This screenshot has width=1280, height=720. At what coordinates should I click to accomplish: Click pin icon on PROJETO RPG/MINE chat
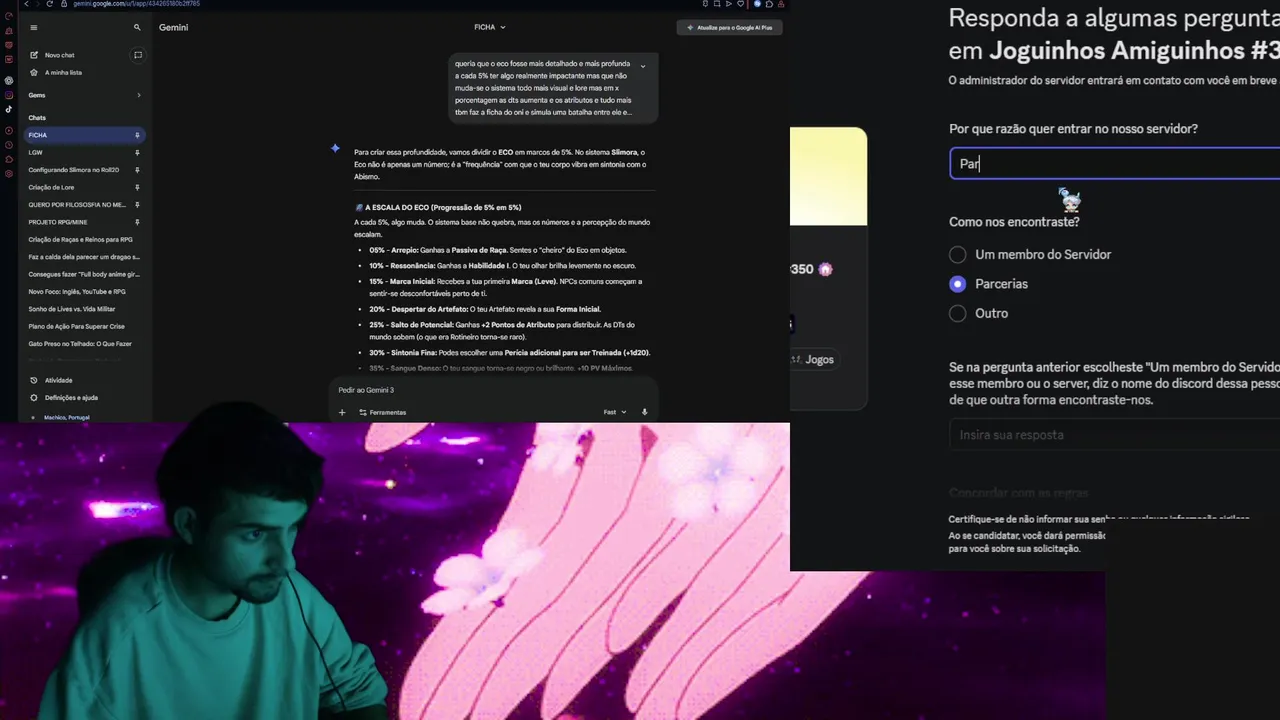click(137, 222)
